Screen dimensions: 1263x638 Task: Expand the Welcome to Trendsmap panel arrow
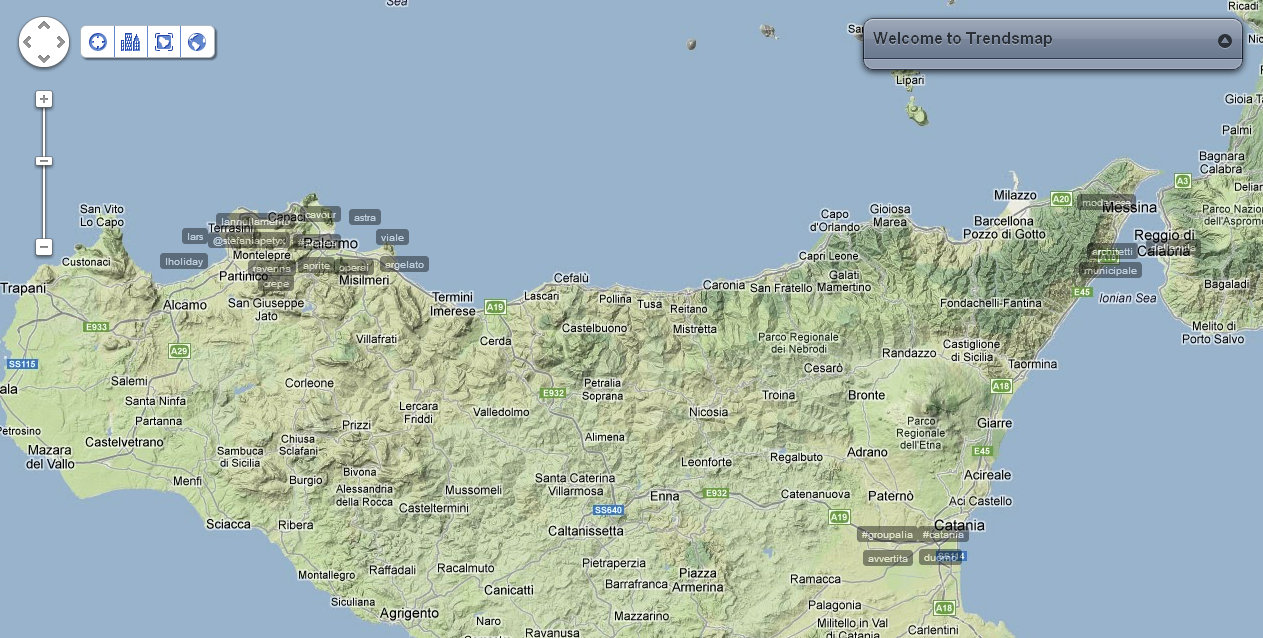(x=1224, y=41)
